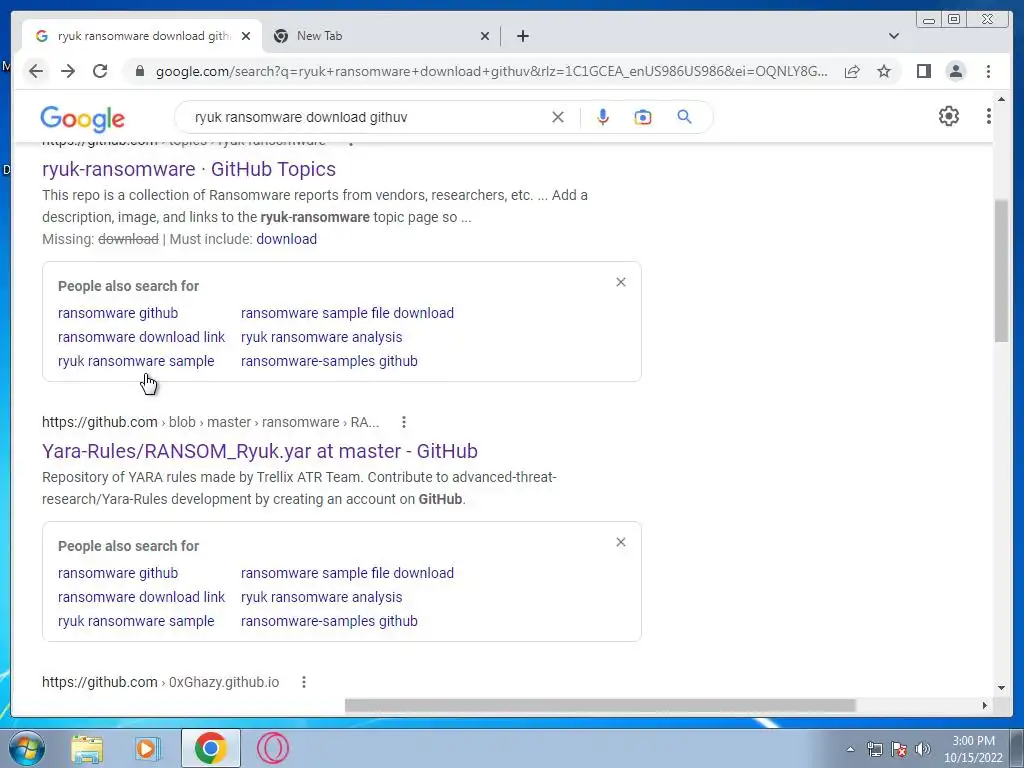1024x768 pixels.
Task: Select 'ransomware-samples github' in first suggestions box
Action: click(329, 361)
